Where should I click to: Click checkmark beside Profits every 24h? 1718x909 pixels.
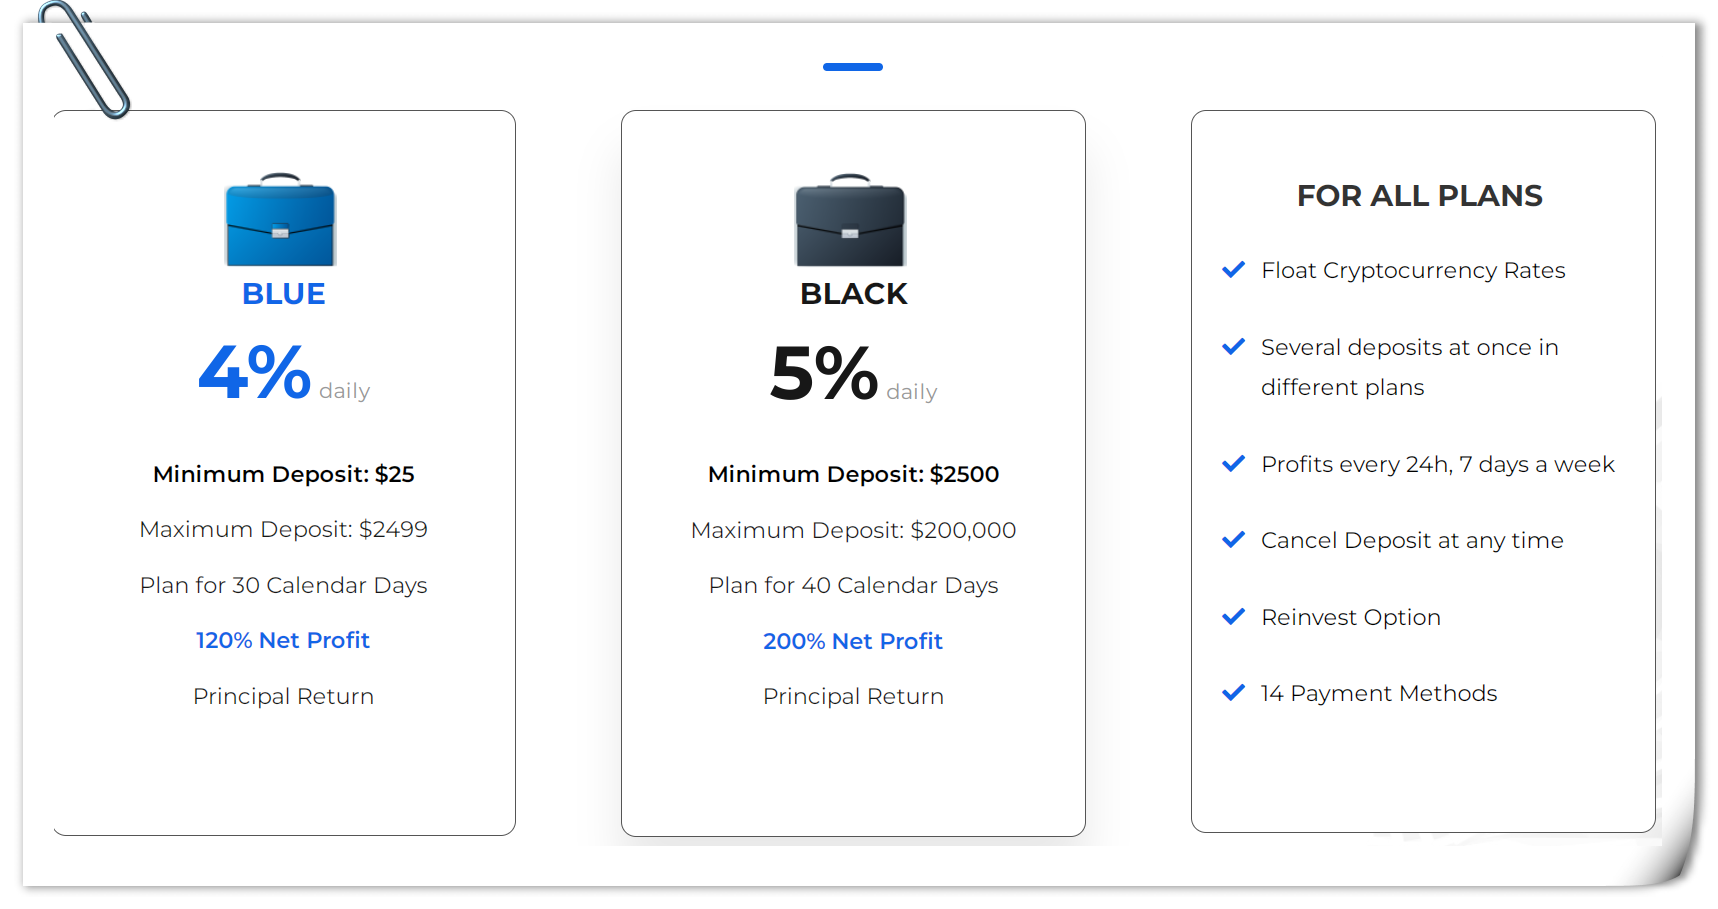(x=1234, y=464)
